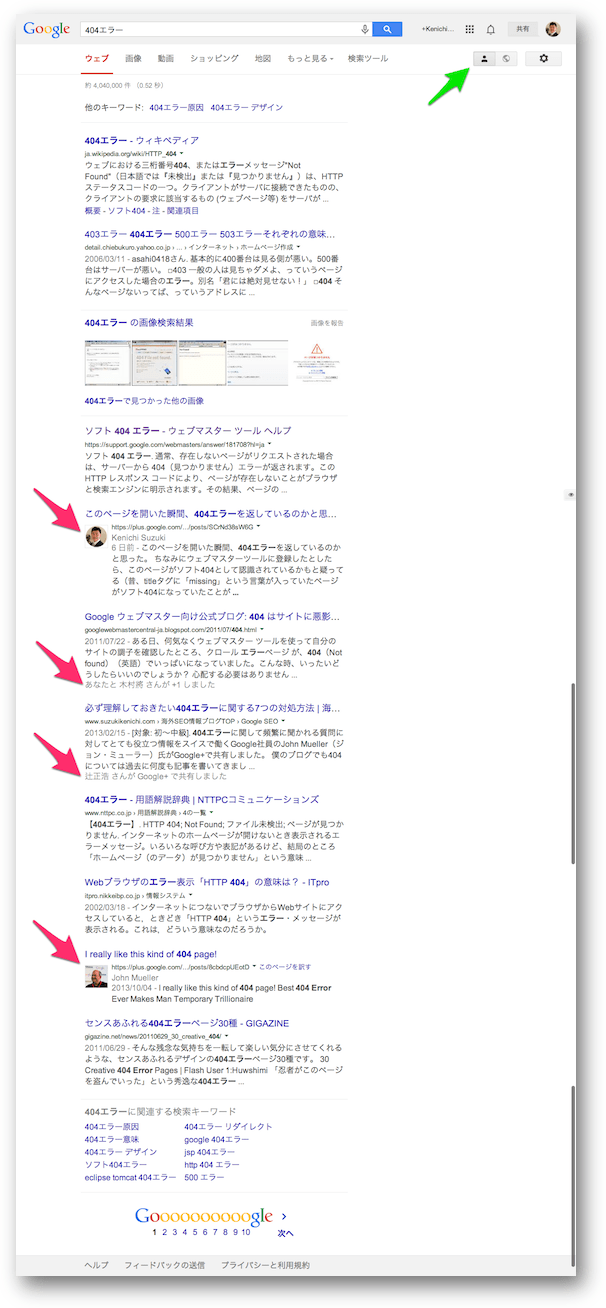Expand the dropdown beside the googlewebmastercentral-ja URL

(264, 630)
